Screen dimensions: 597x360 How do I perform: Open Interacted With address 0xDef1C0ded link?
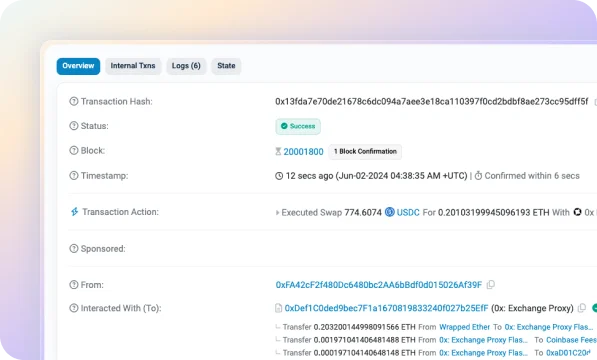pyautogui.click(x=386, y=308)
